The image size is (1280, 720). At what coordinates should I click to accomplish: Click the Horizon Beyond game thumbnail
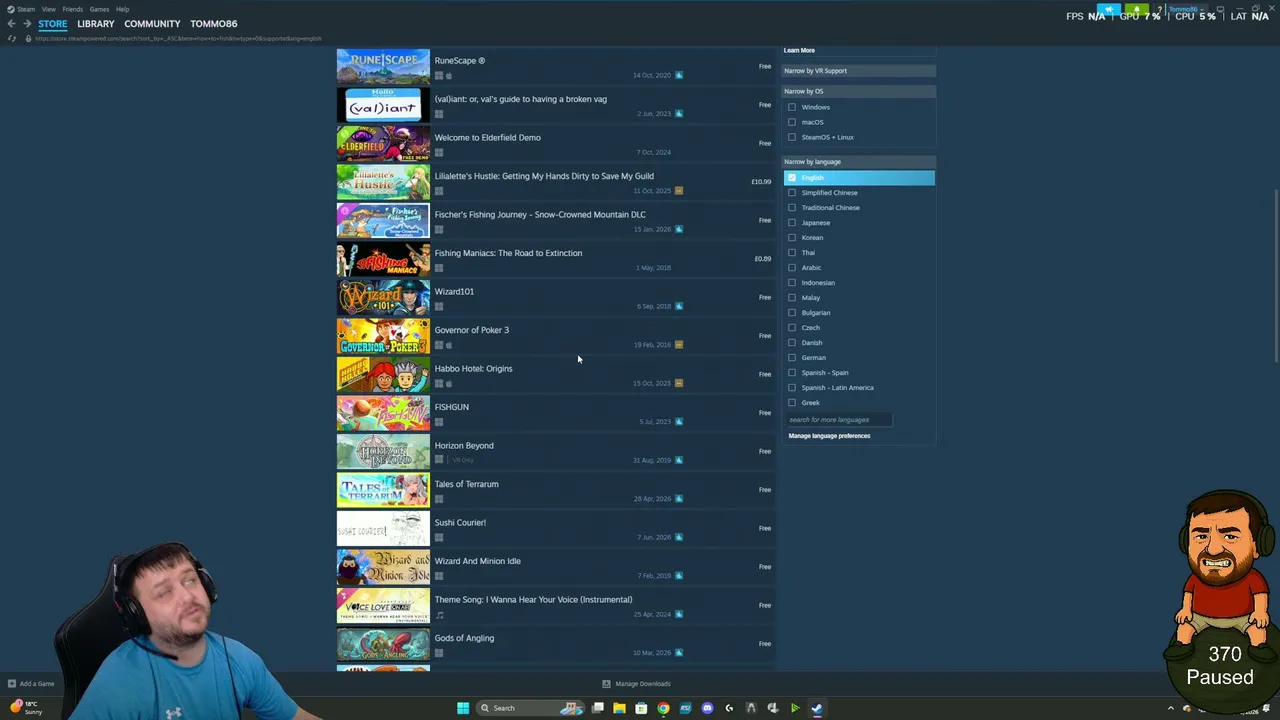click(x=383, y=452)
